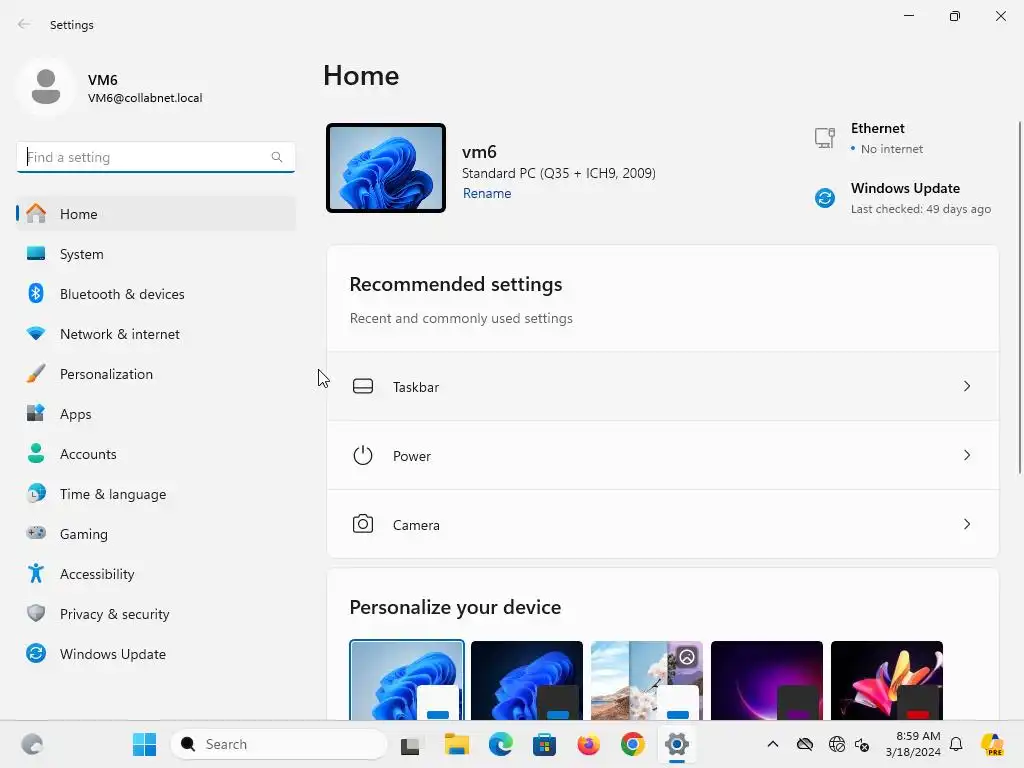Screen dimensions: 1024x768
Task: Click the Camera row icon
Action: pos(363,524)
